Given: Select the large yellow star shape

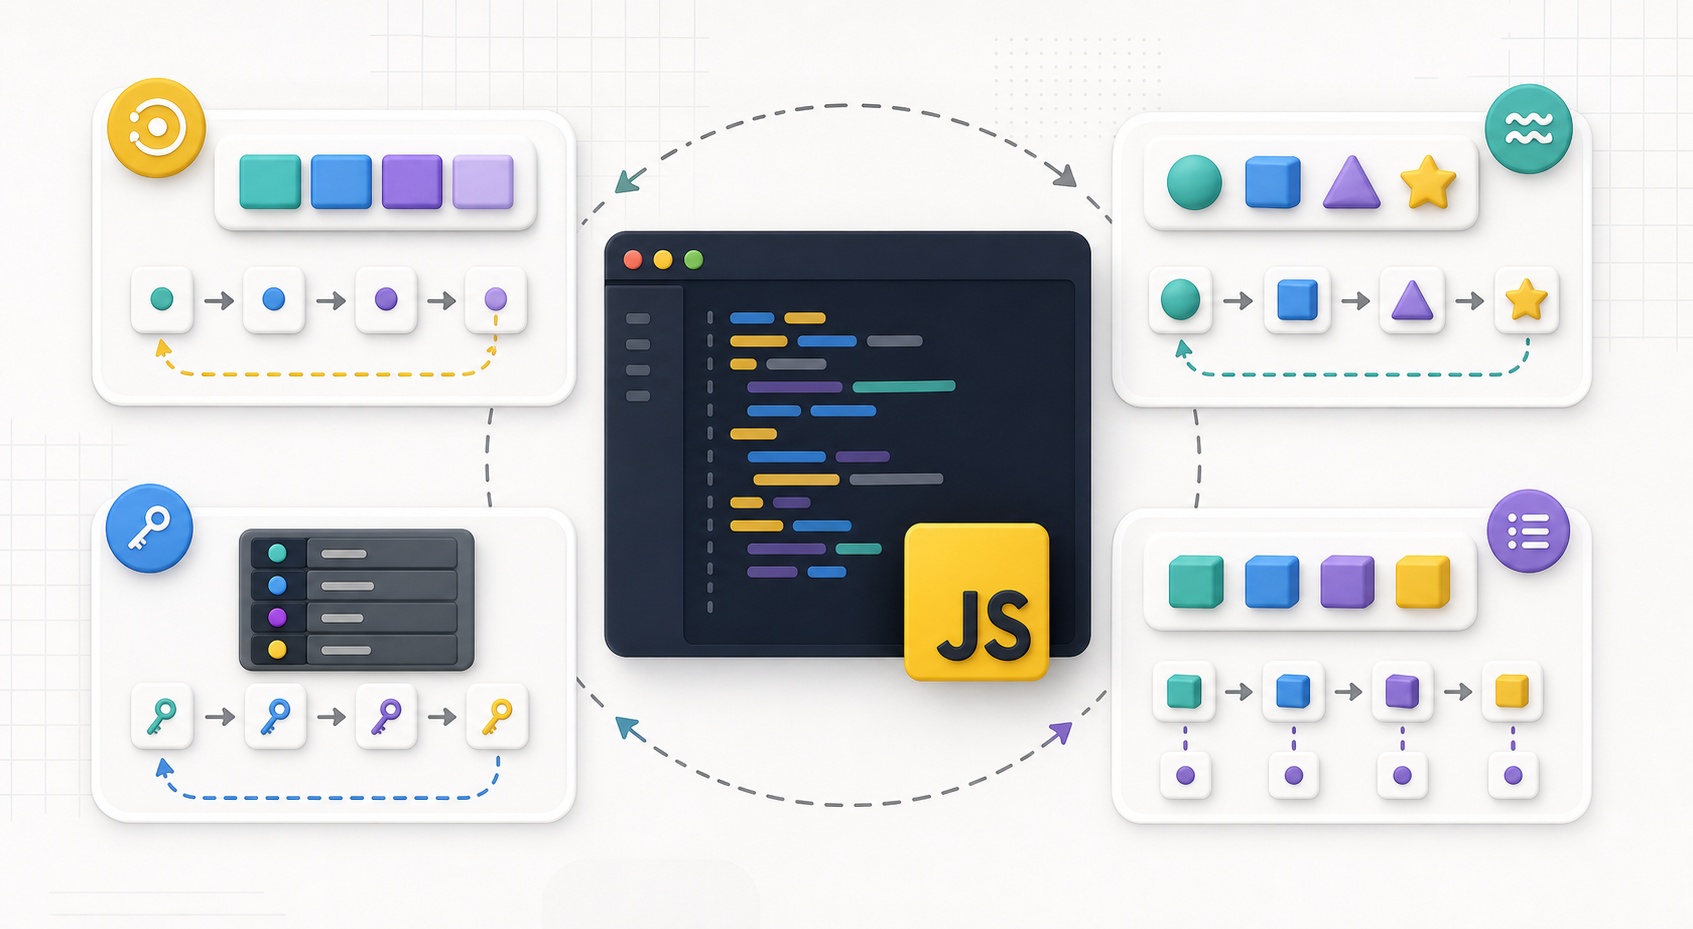Looking at the screenshot, I should (x=1428, y=182).
